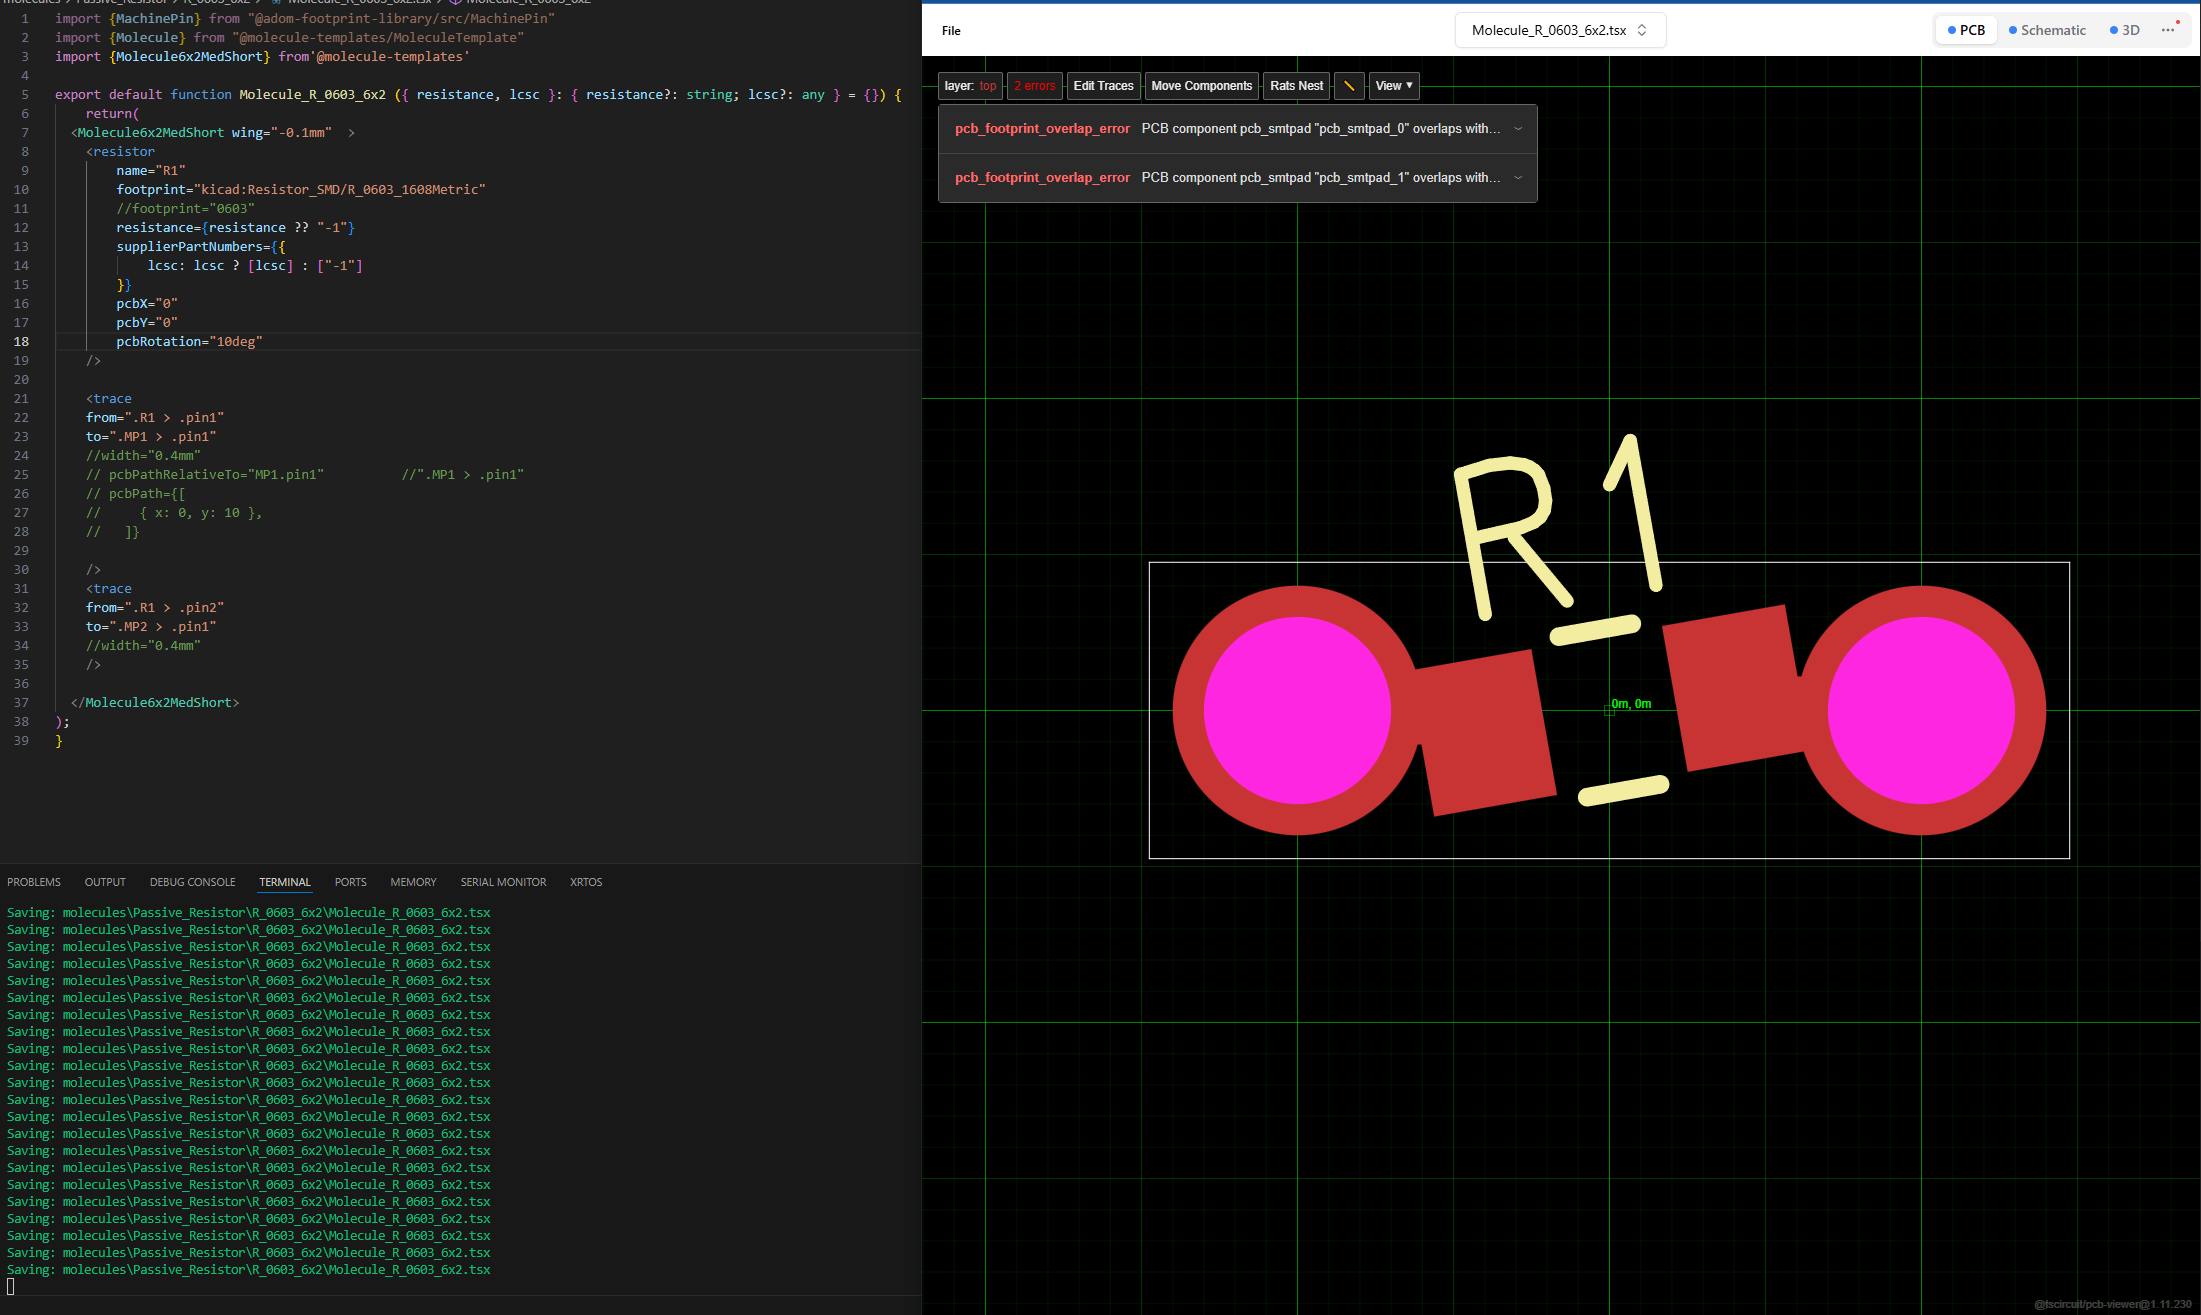This screenshot has height=1315, width=2201.
Task: Open the SERIAL MONITOR panel tab
Action: [503, 882]
